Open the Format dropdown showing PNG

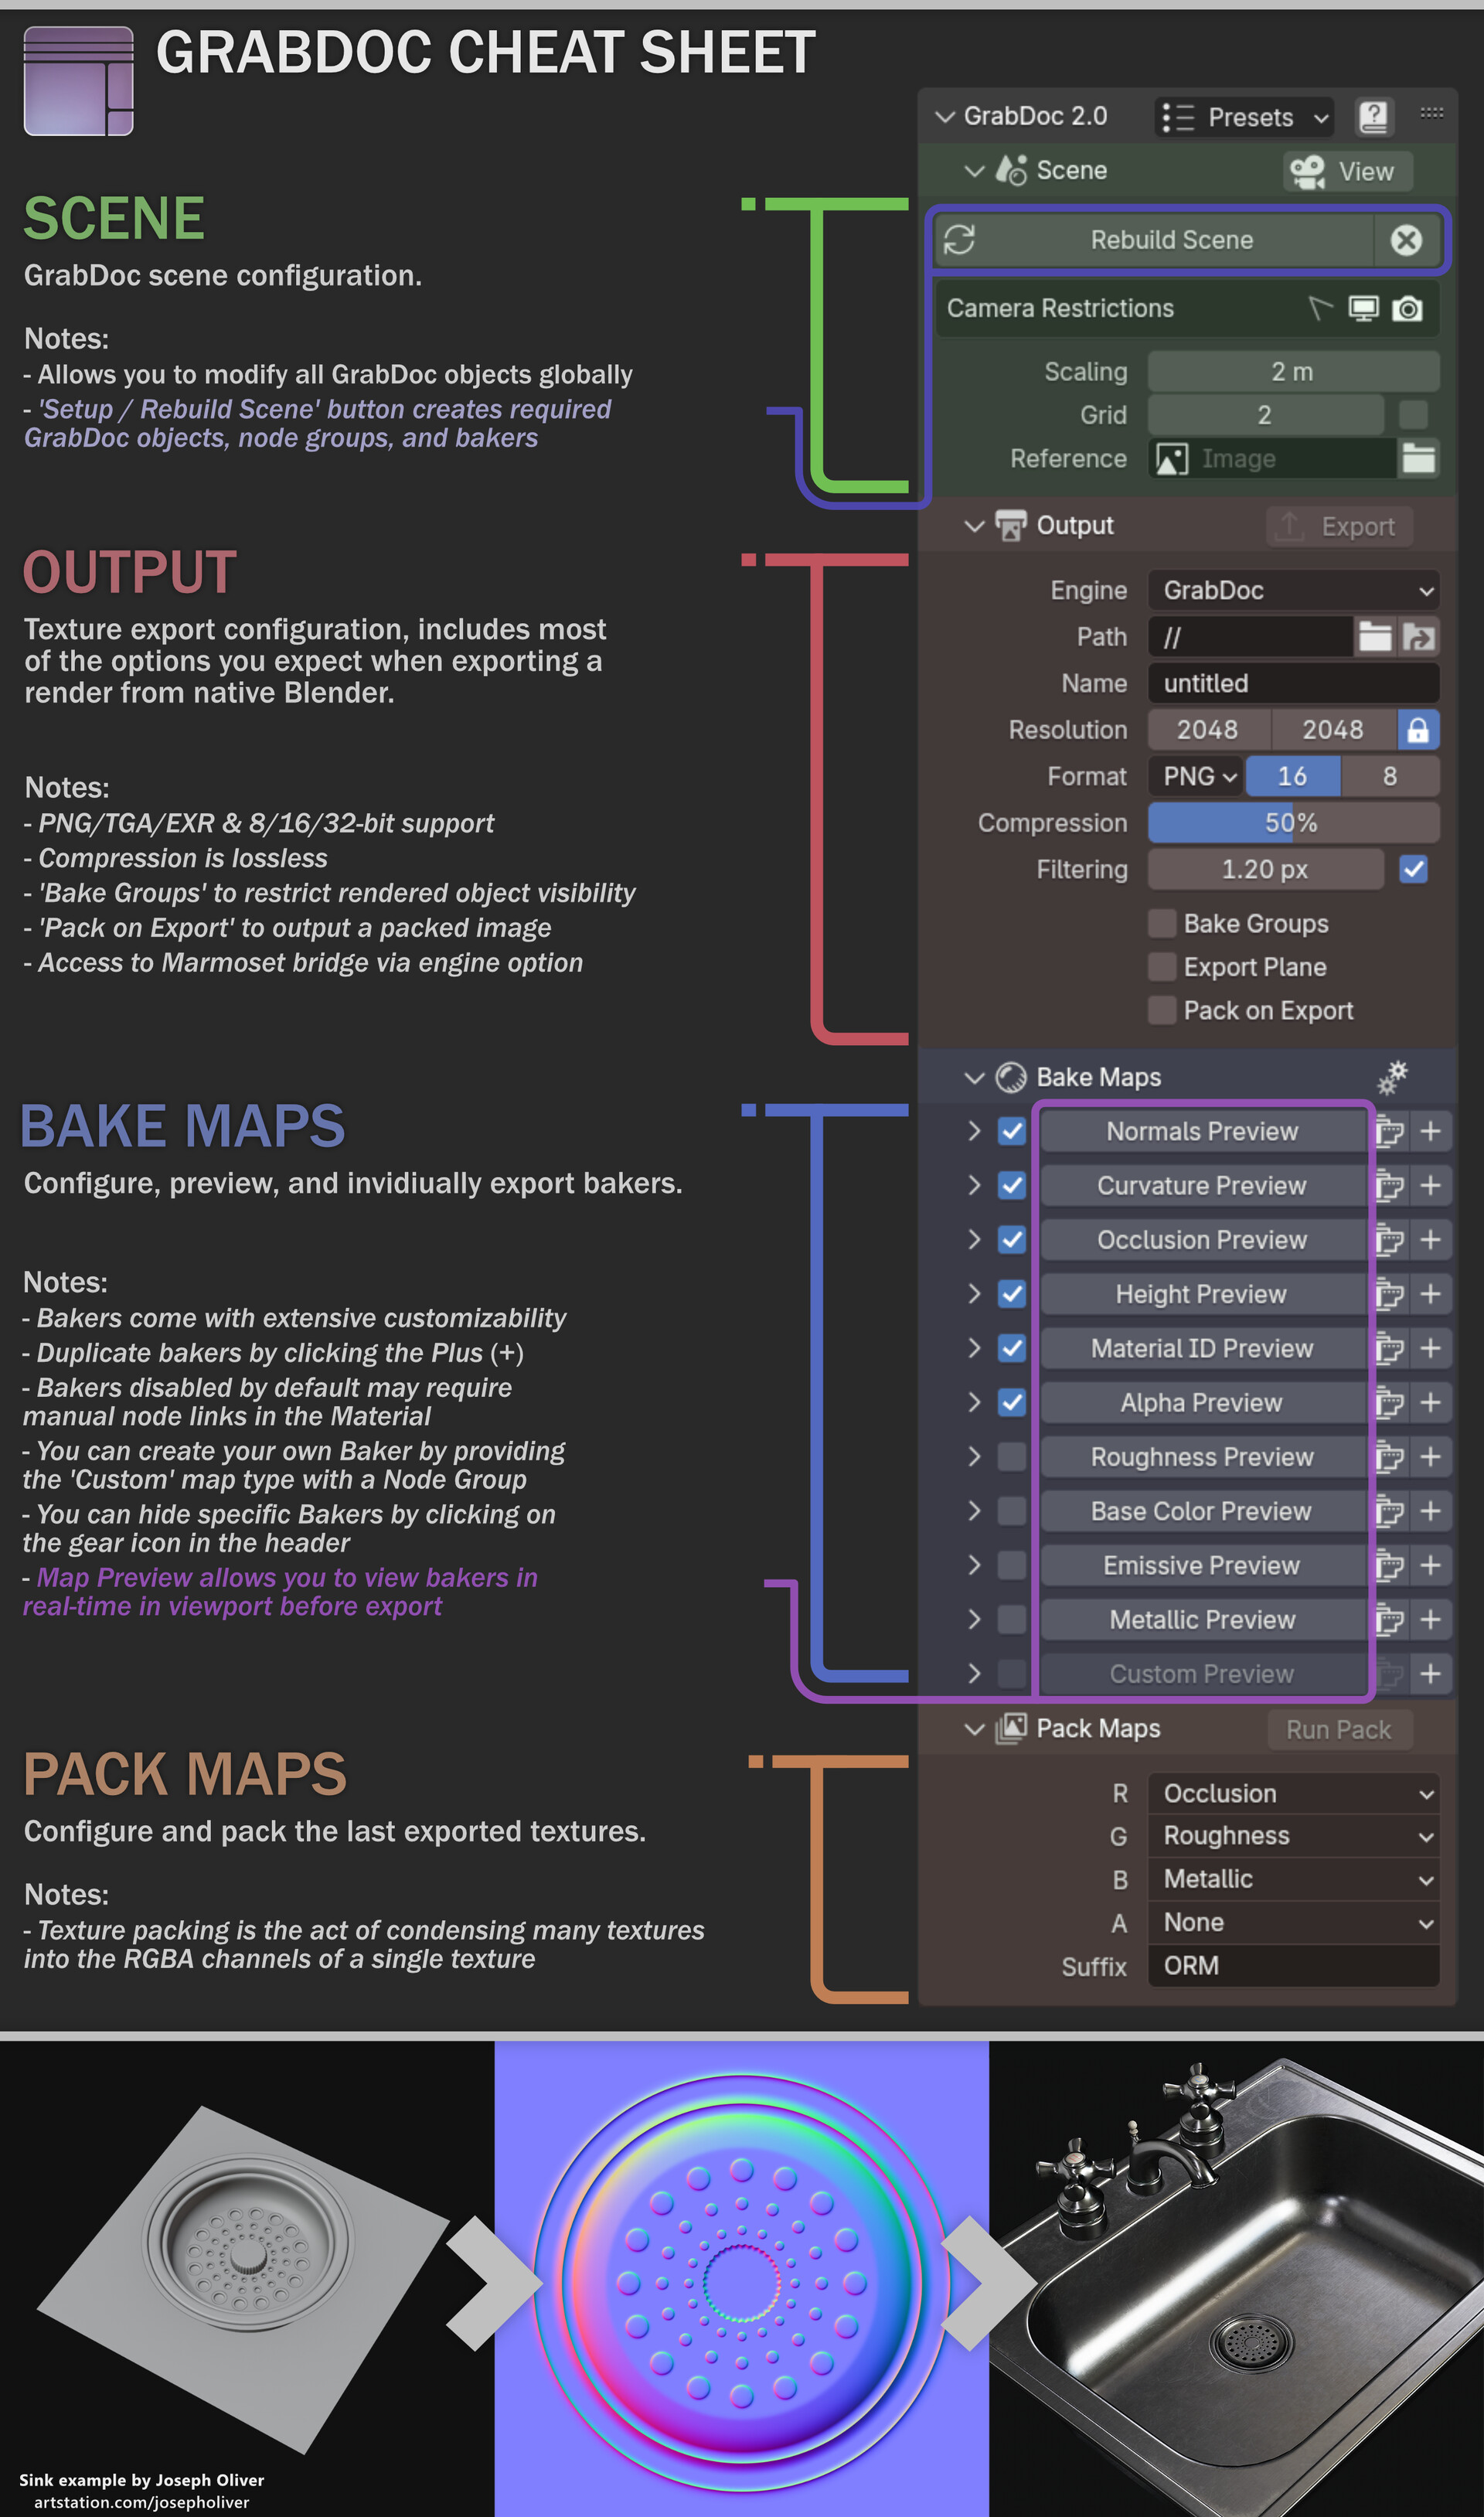pyautogui.click(x=1195, y=776)
